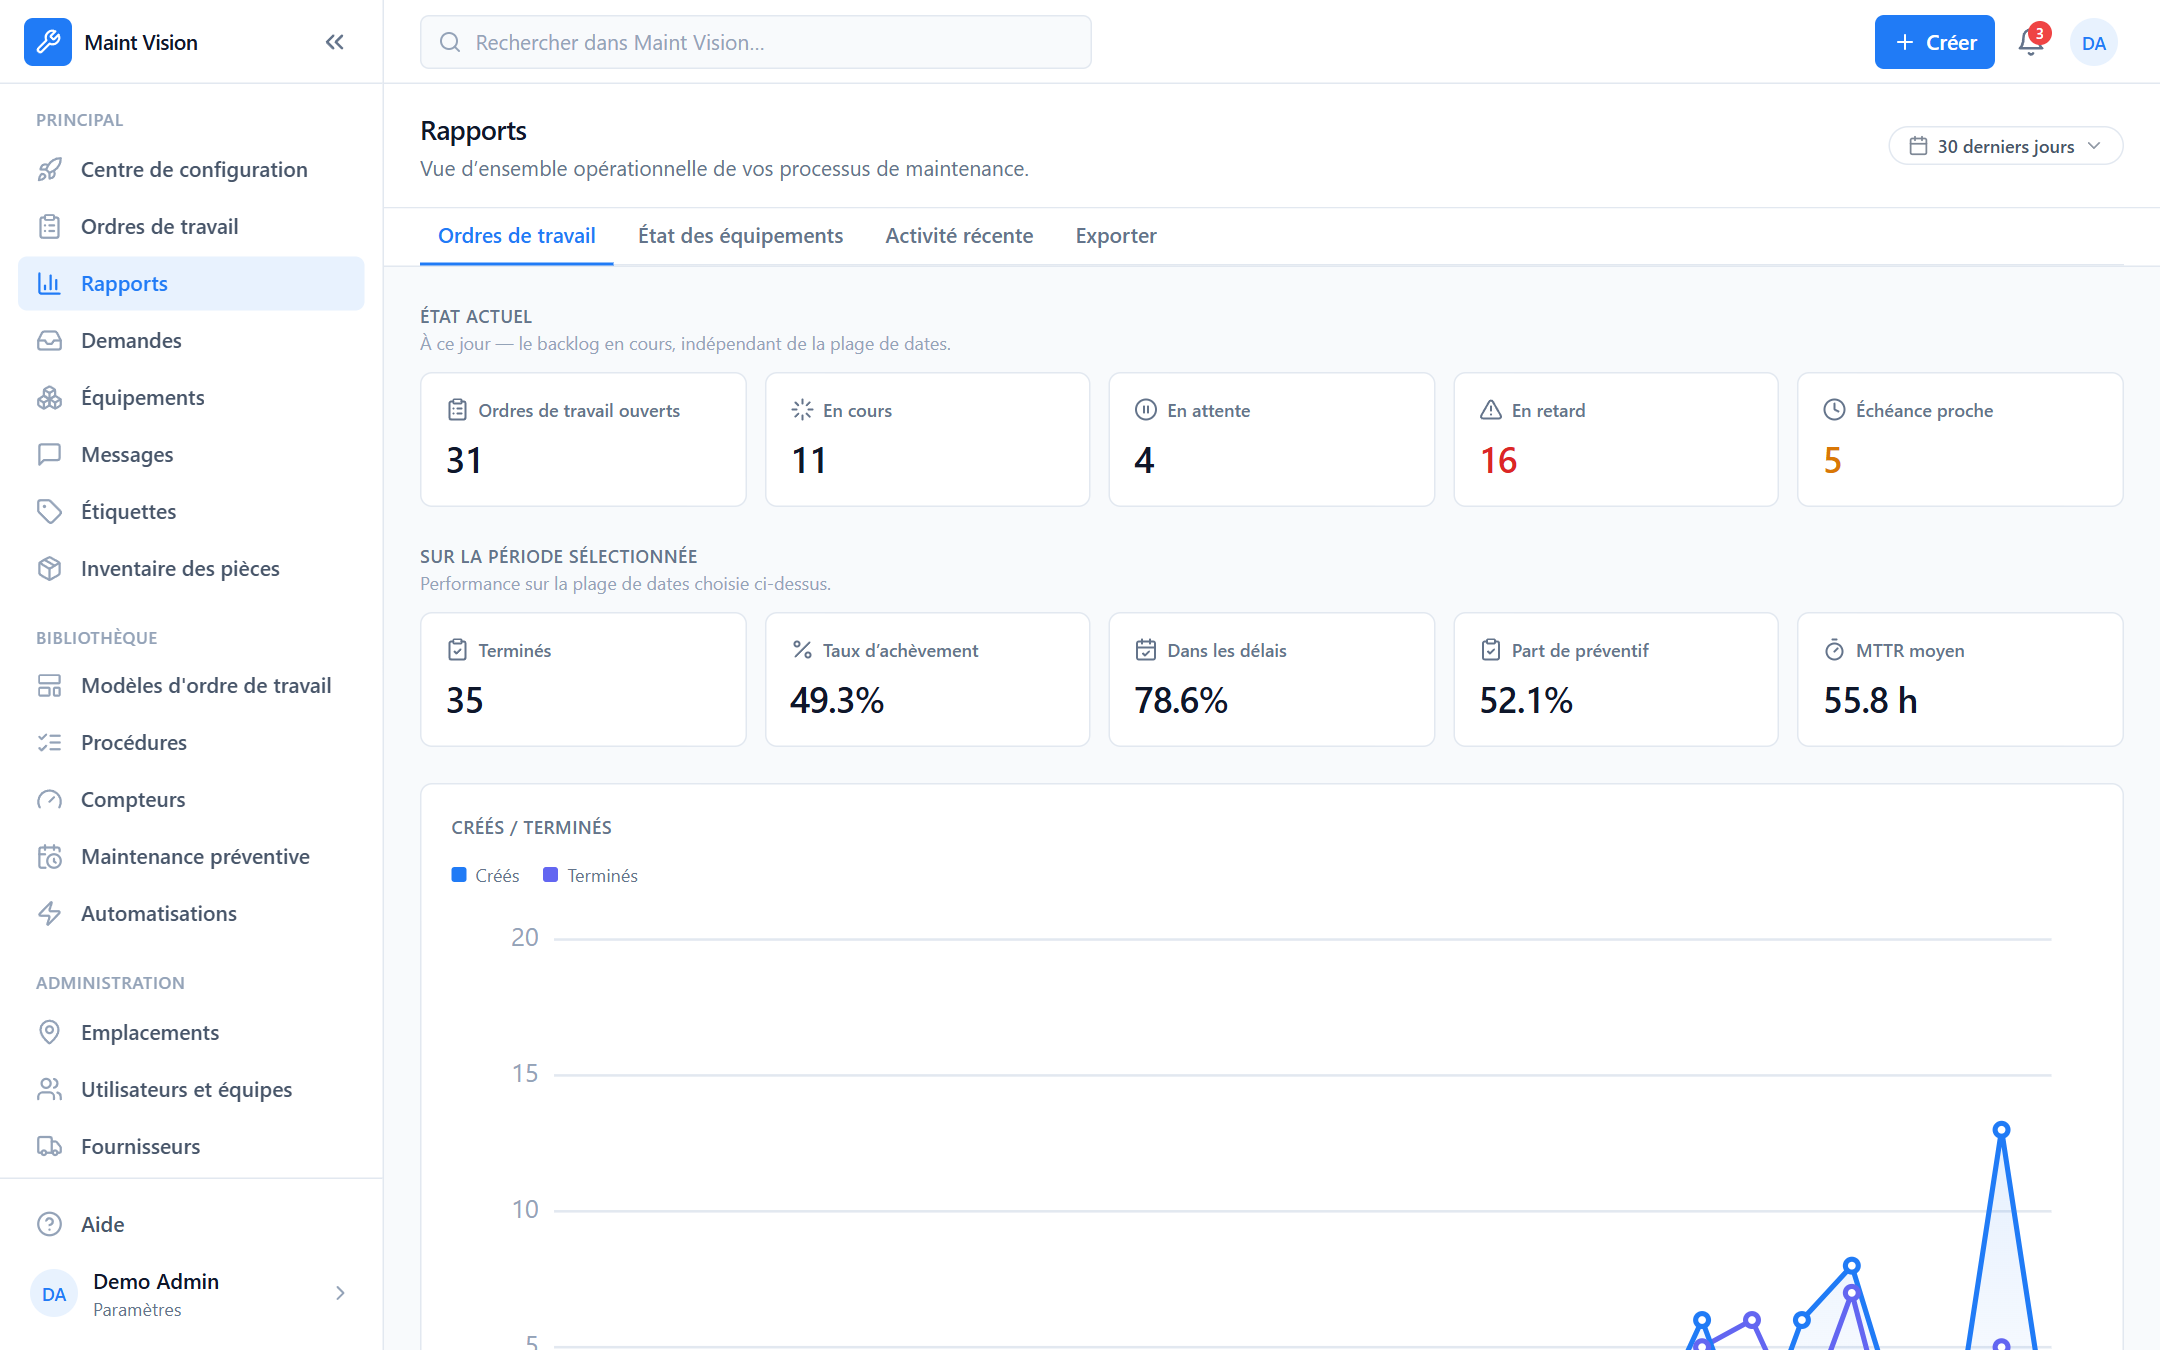Open Centre de configuration rocket icon
This screenshot has height=1350, width=2160.
point(49,170)
